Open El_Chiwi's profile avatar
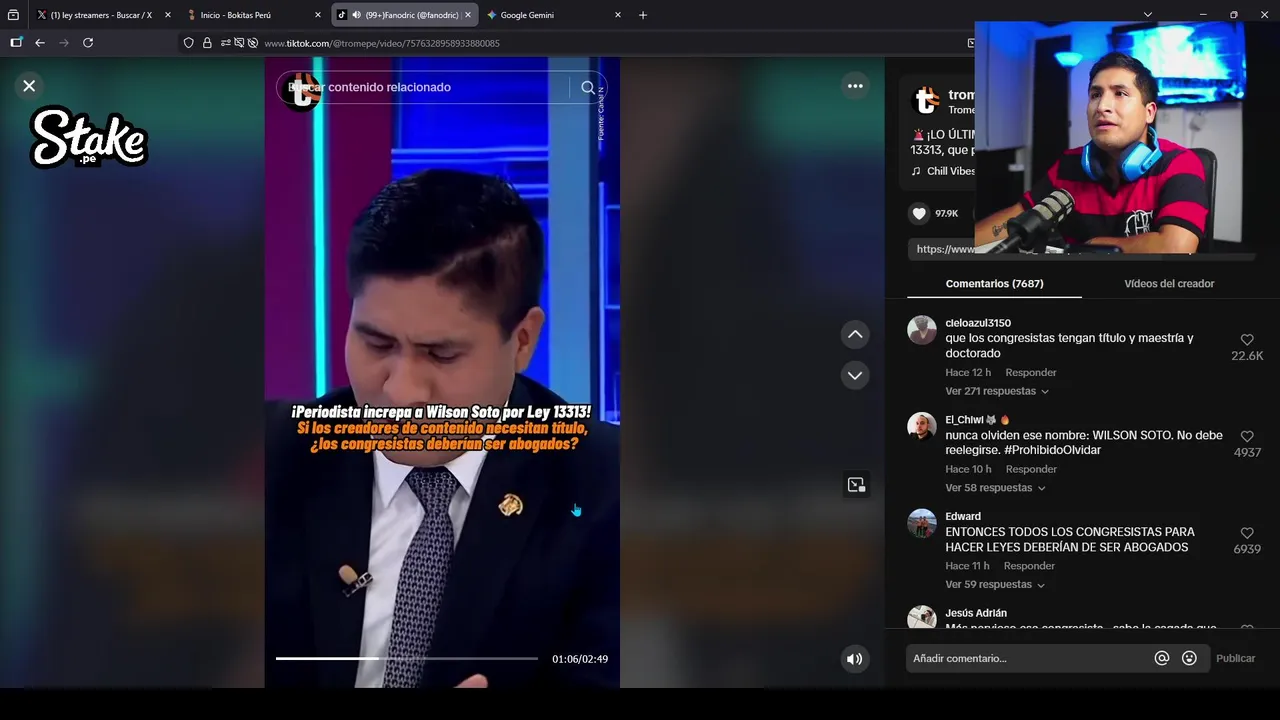The image size is (1280, 720). coord(922,427)
